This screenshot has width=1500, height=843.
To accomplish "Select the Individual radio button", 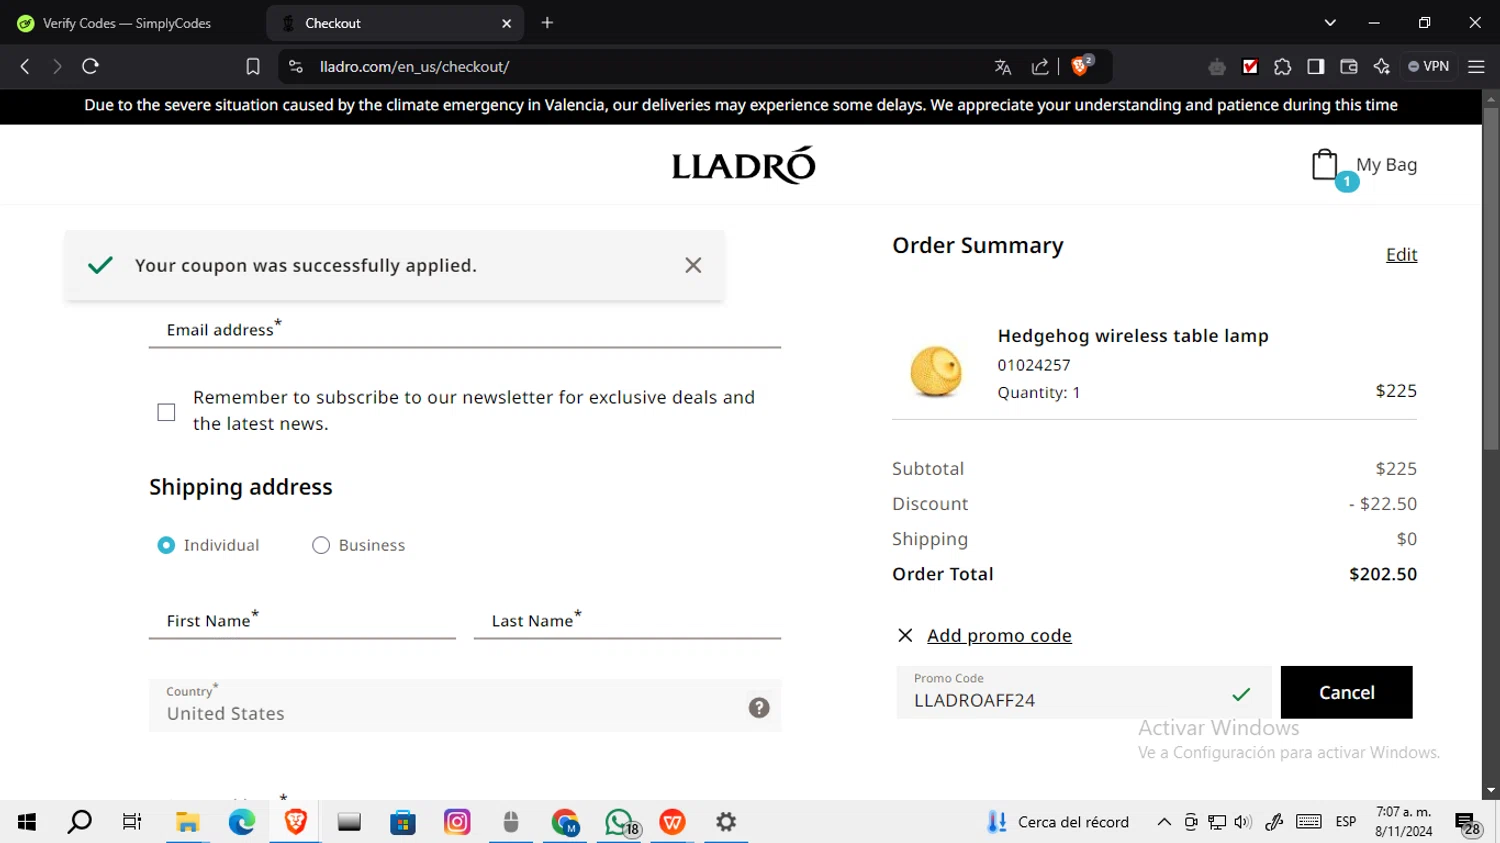I will [166, 545].
